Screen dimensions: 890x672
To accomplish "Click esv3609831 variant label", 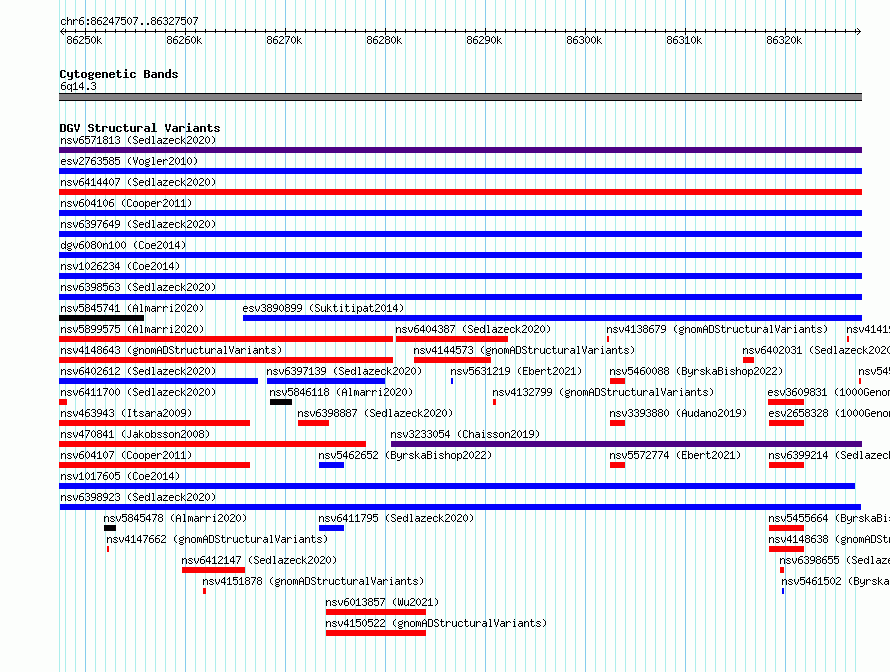I will point(829,392).
